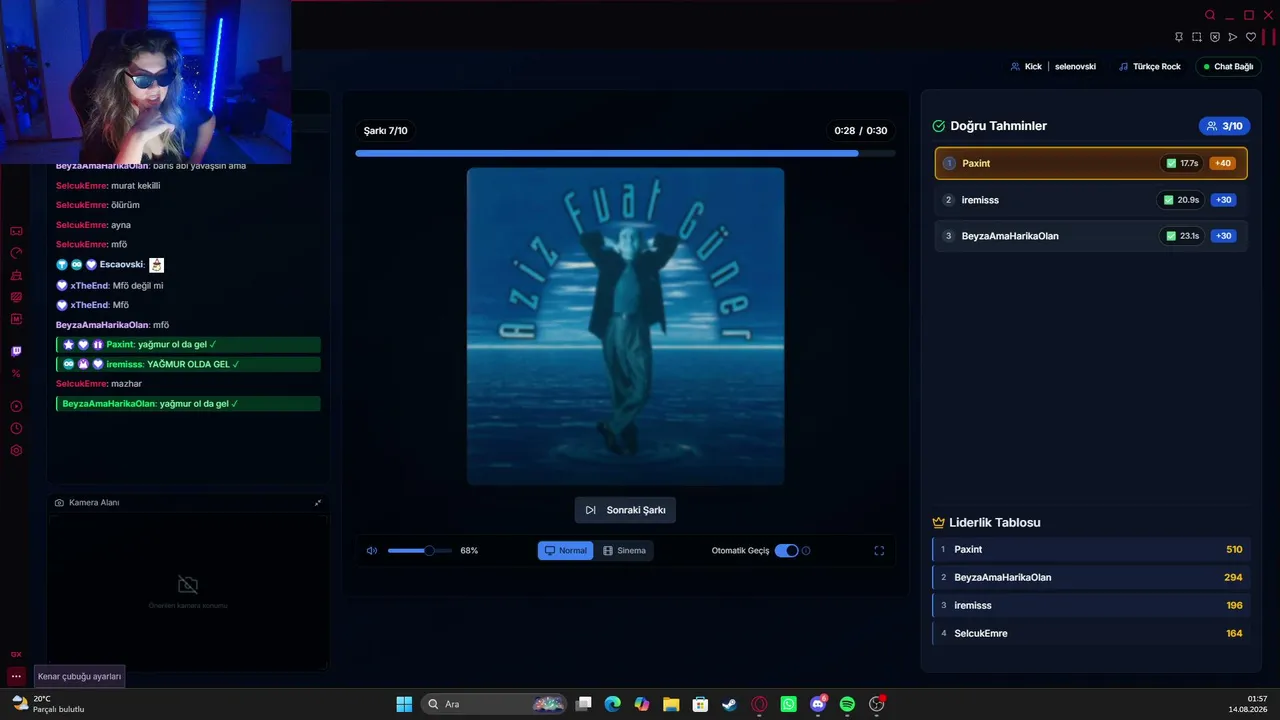Open the speedometer GX Control sidebar icon

click(x=16, y=253)
